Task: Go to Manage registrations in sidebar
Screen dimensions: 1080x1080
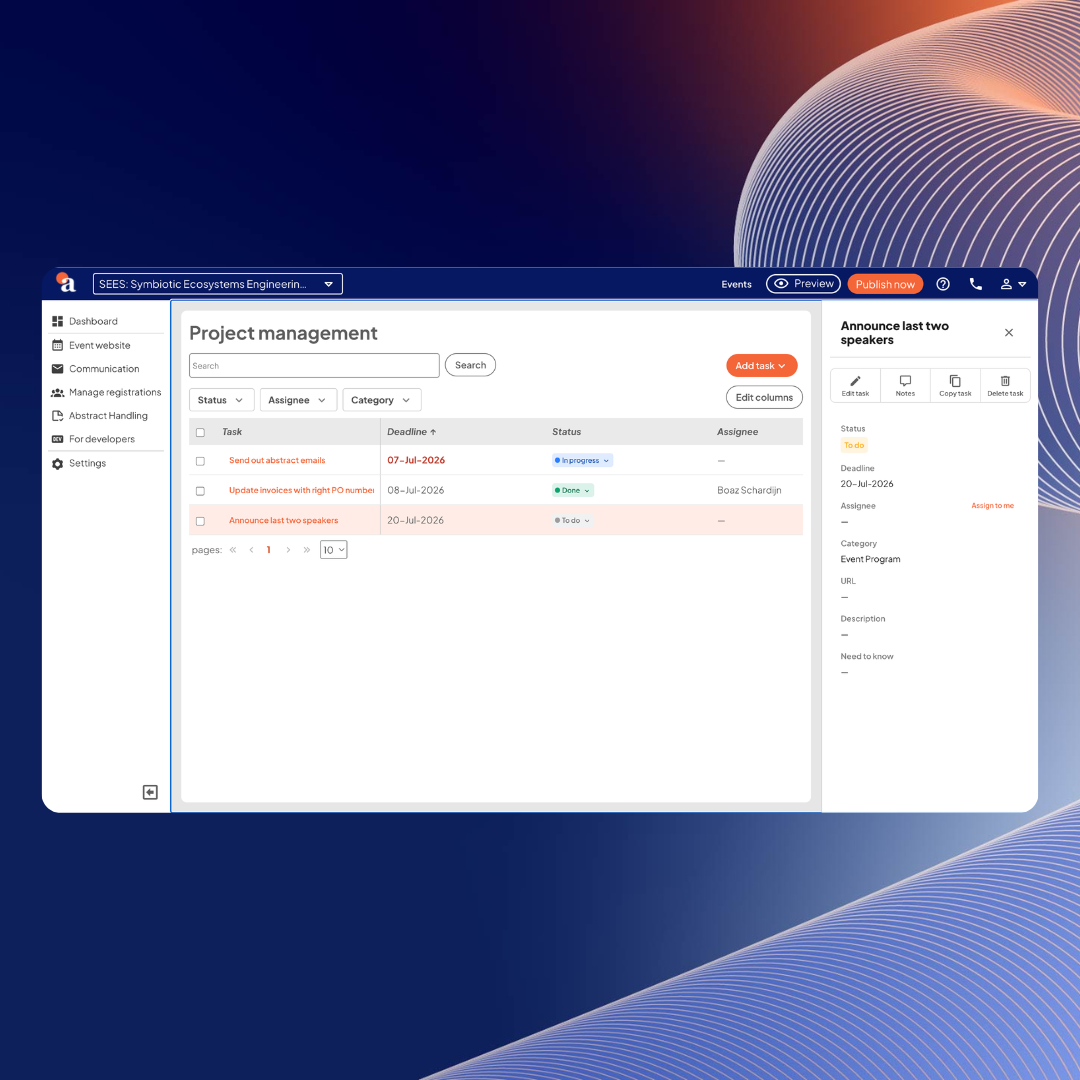Action: pos(107,392)
